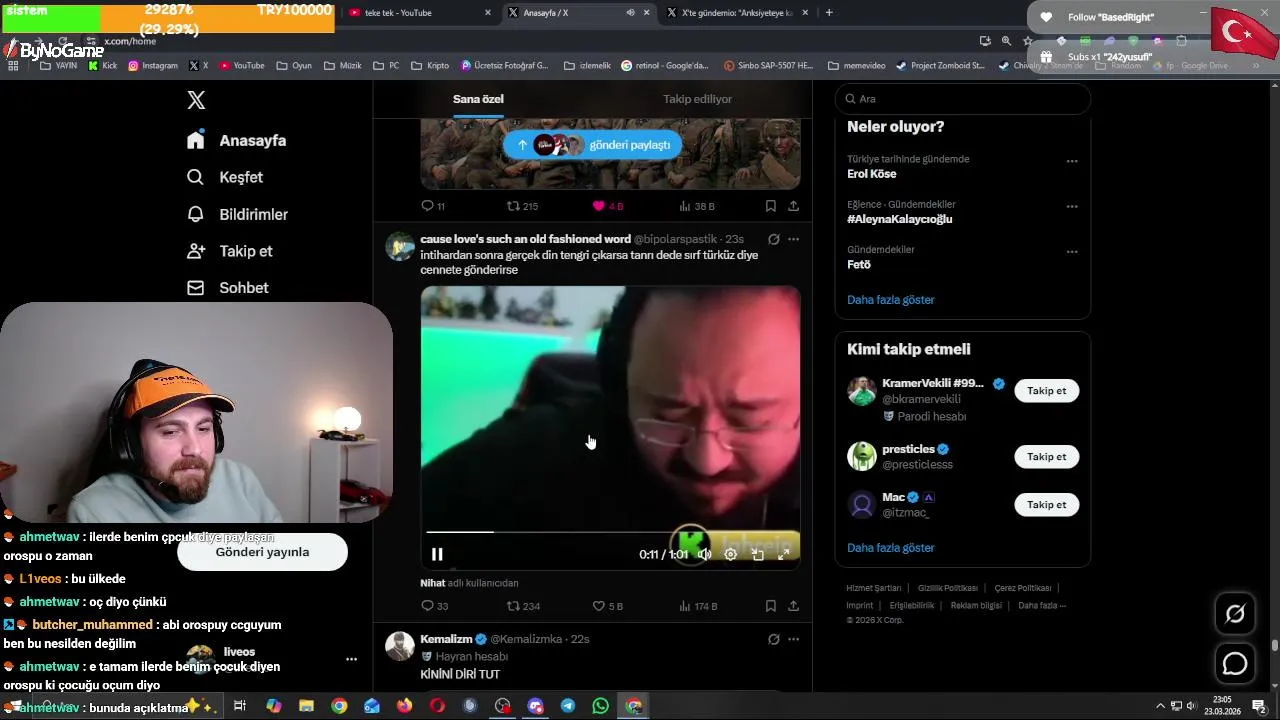Open options for #AleynaKalaycıoğlu trend
Image resolution: width=1280 pixels, height=720 pixels.
(1072, 207)
